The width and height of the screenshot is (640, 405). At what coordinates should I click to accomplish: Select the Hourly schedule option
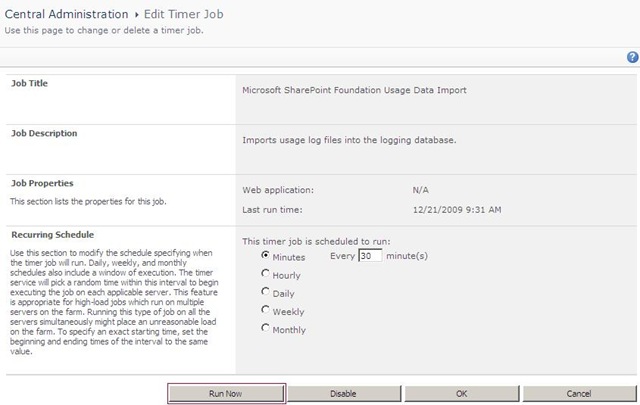coord(265,274)
